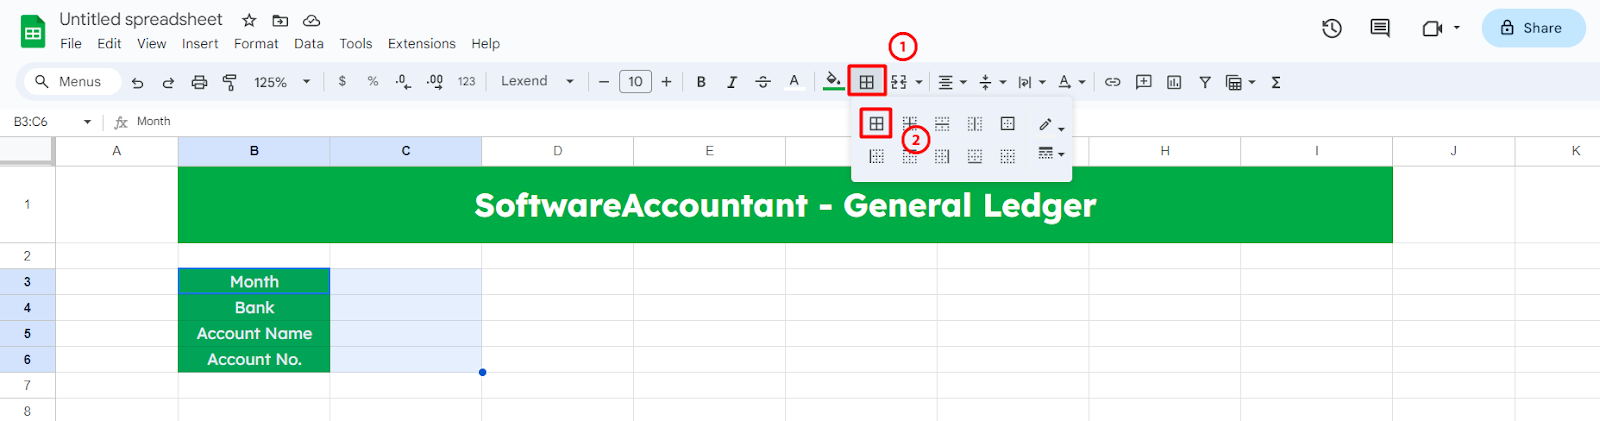Open the filter views dropdown
The image size is (1600, 421).
click(1240, 82)
